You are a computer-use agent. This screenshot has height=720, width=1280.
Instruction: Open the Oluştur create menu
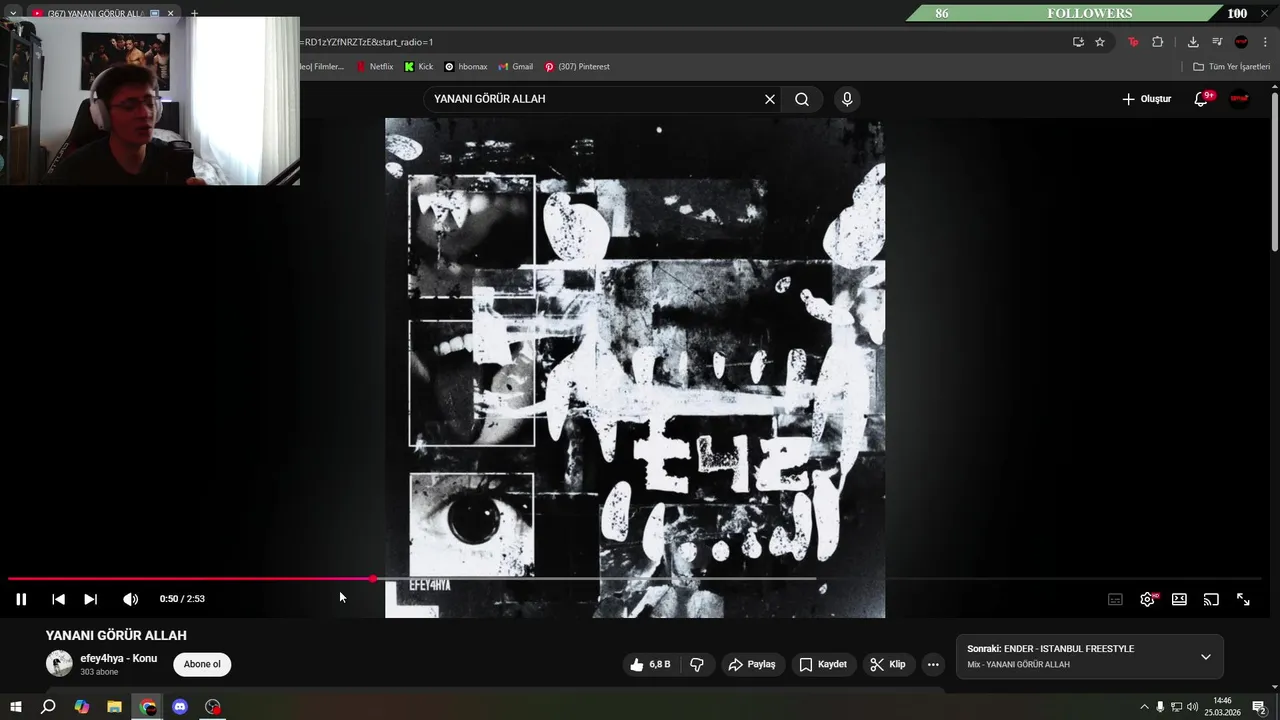(1146, 99)
